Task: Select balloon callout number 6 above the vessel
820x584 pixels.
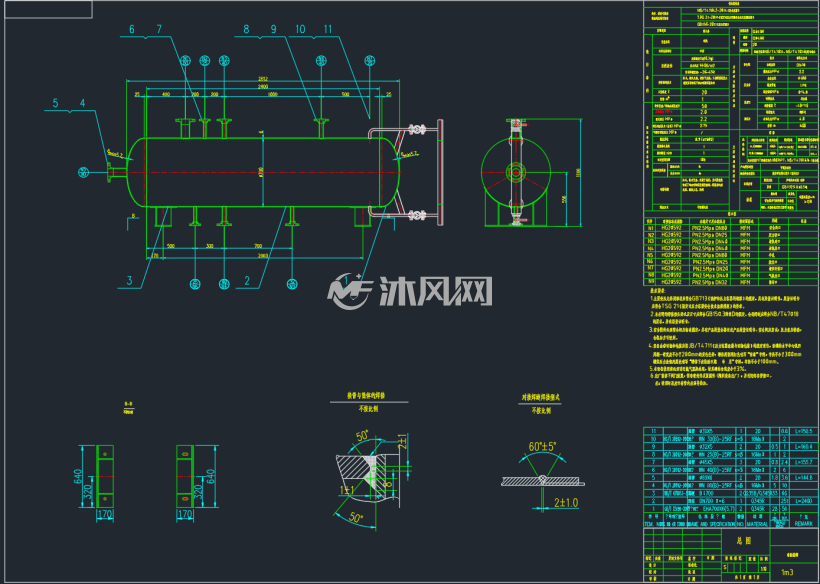Action: [x=132, y=30]
